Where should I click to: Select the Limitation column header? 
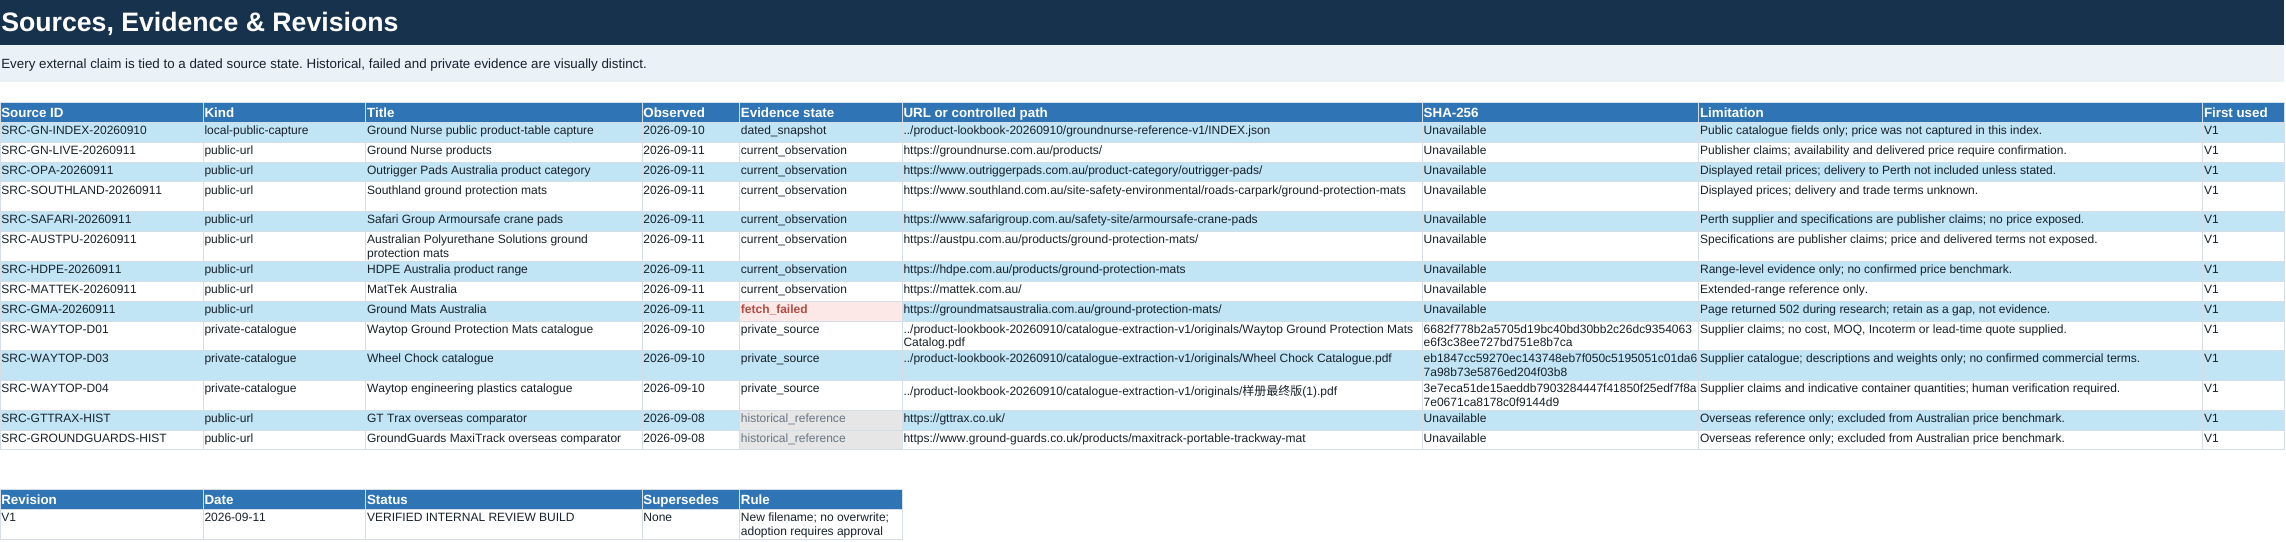click(1950, 112)
